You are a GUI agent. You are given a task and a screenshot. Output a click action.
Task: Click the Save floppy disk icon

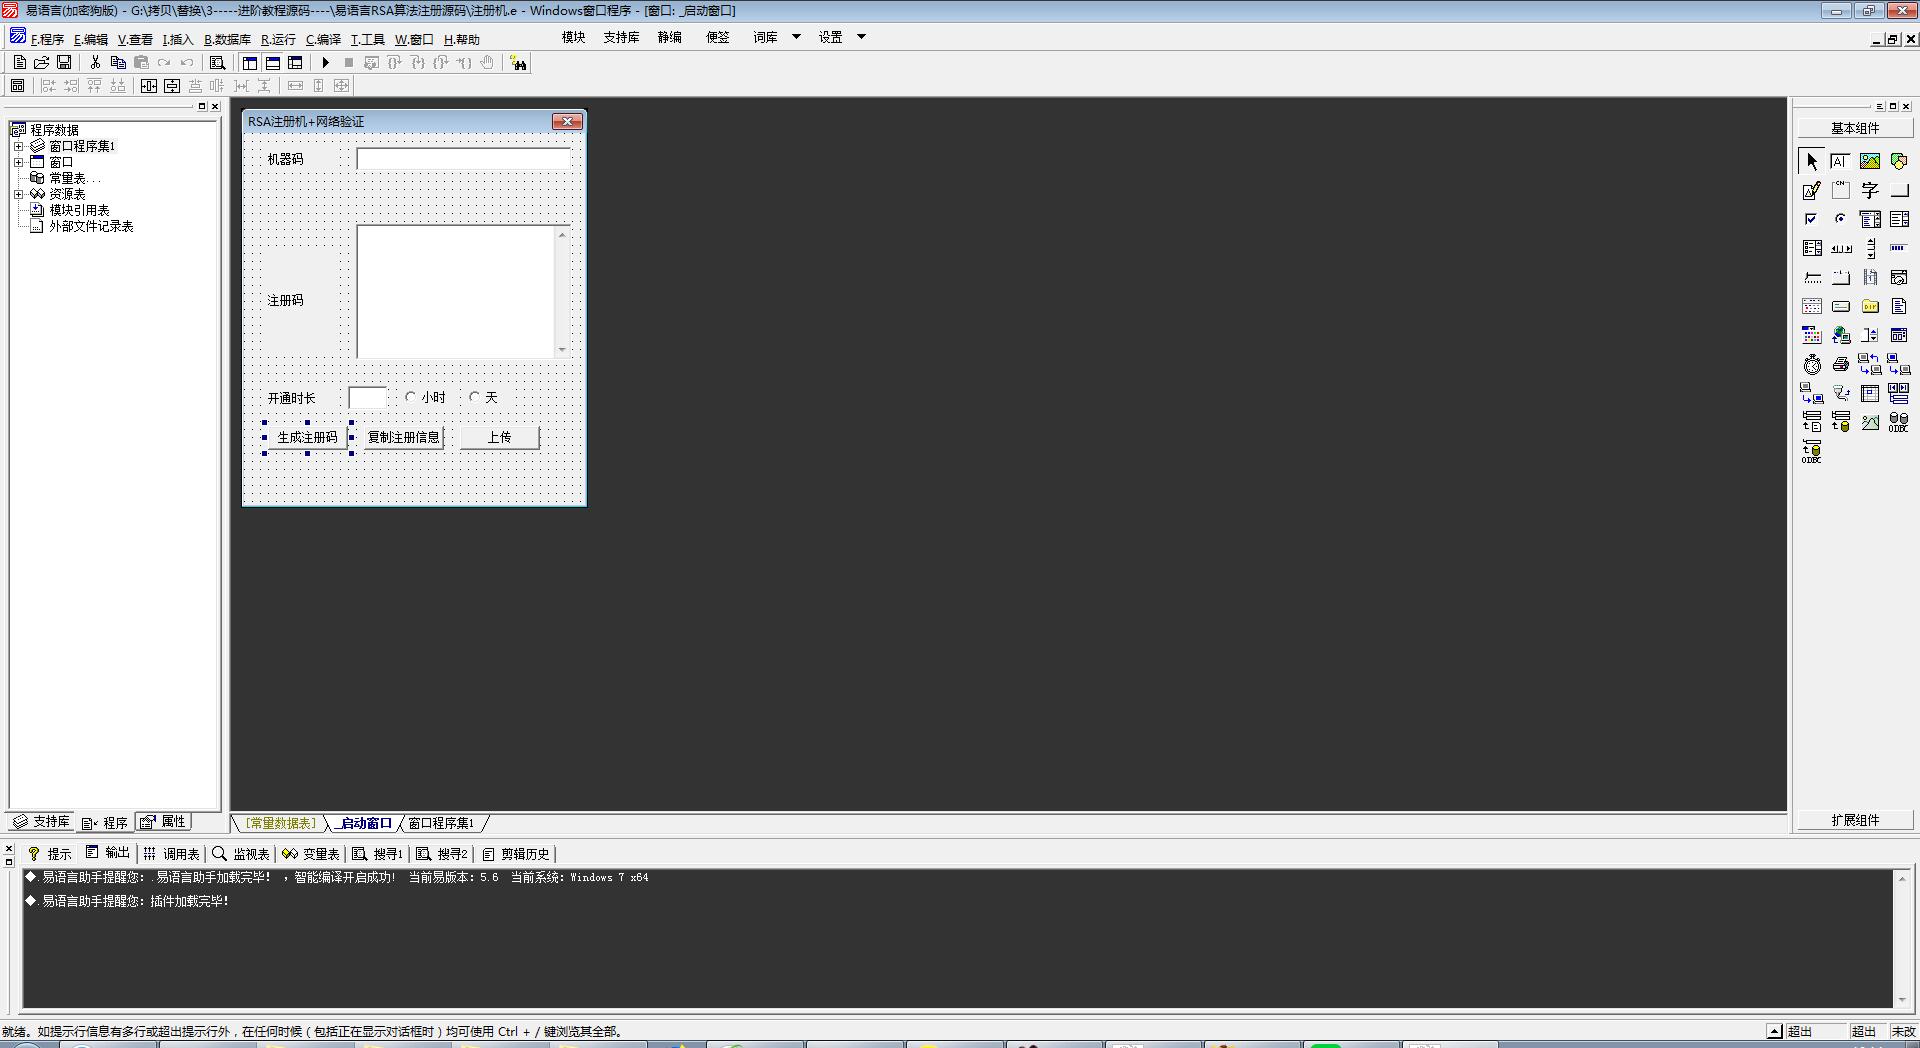click(64, 63)
